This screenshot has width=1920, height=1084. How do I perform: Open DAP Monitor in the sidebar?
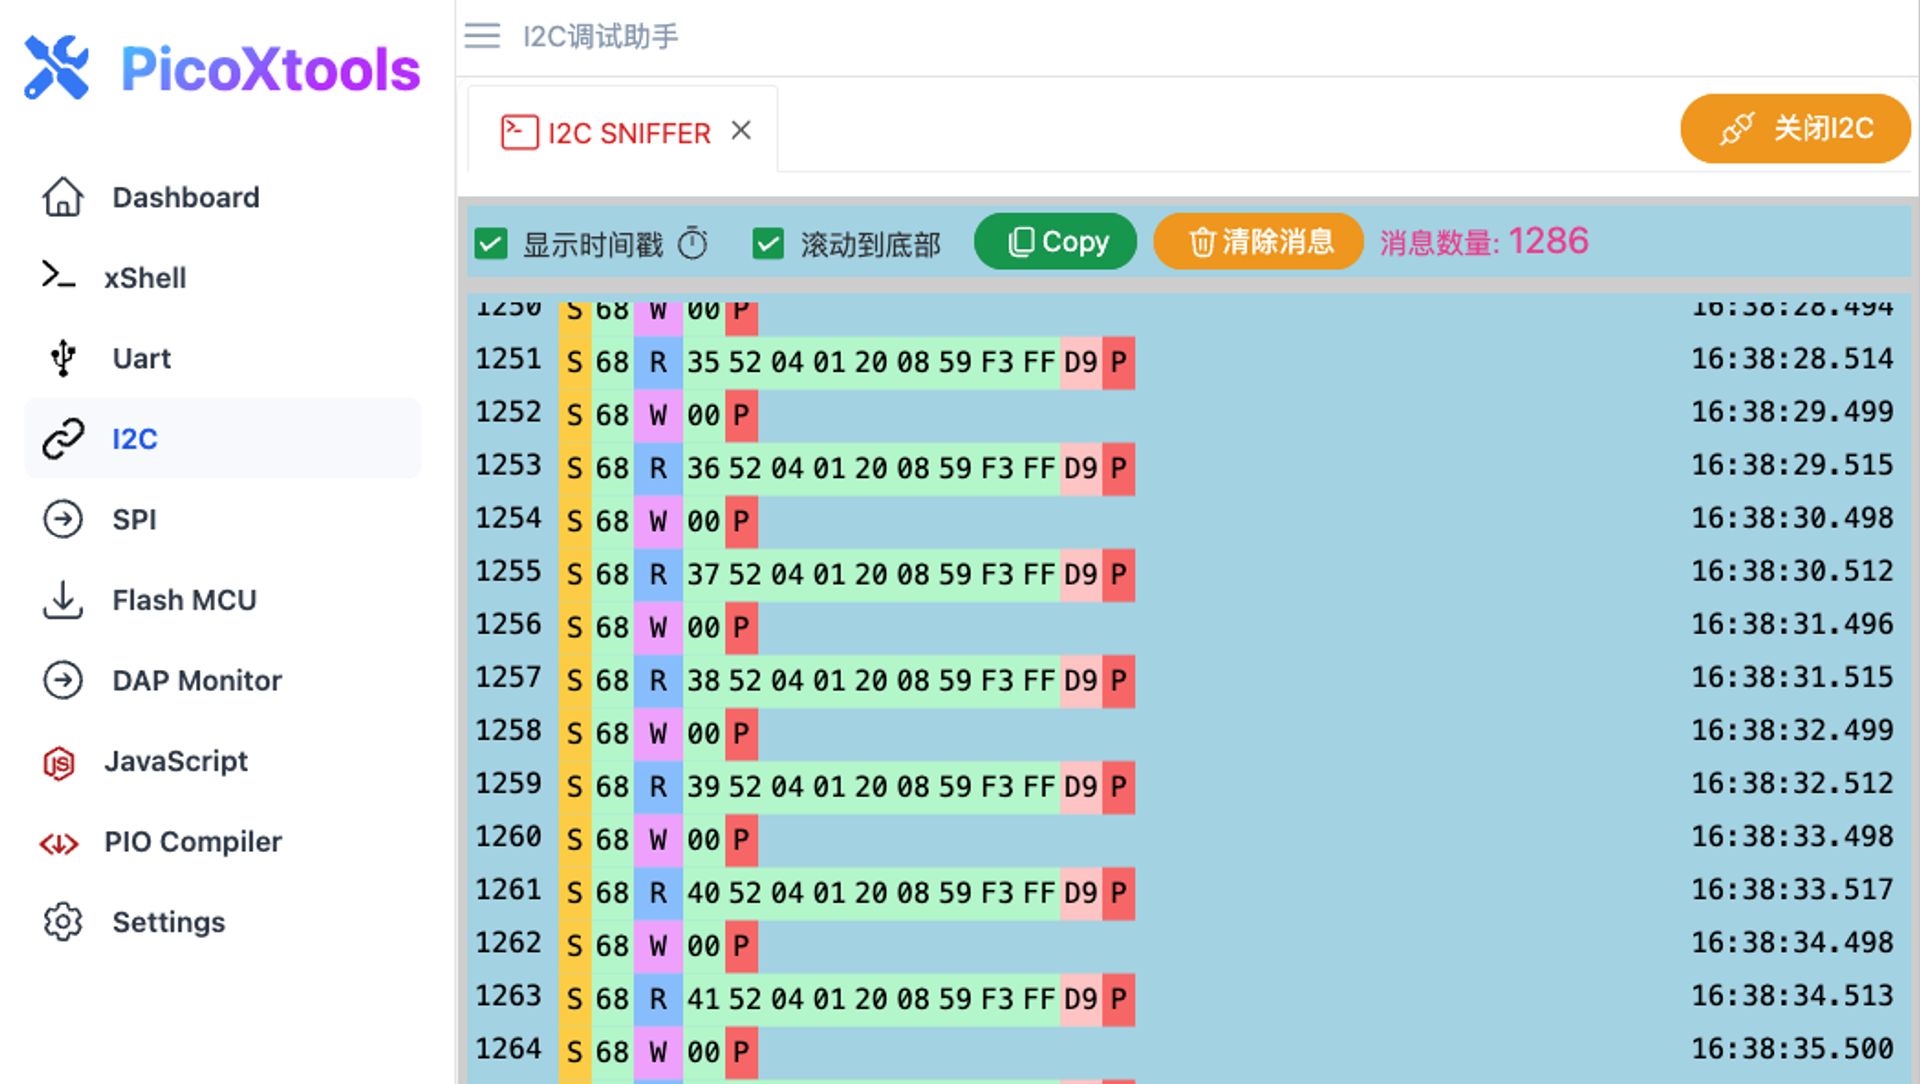coord(196,680)
